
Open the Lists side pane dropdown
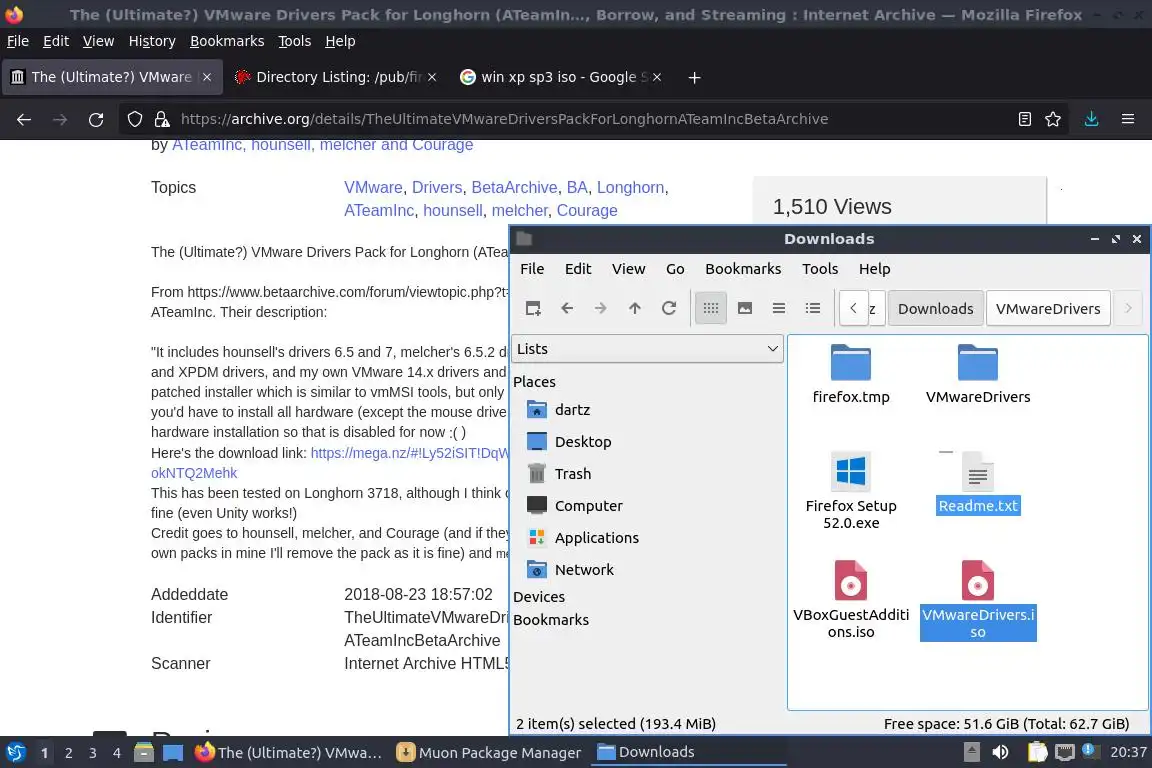tap(647, 349)
